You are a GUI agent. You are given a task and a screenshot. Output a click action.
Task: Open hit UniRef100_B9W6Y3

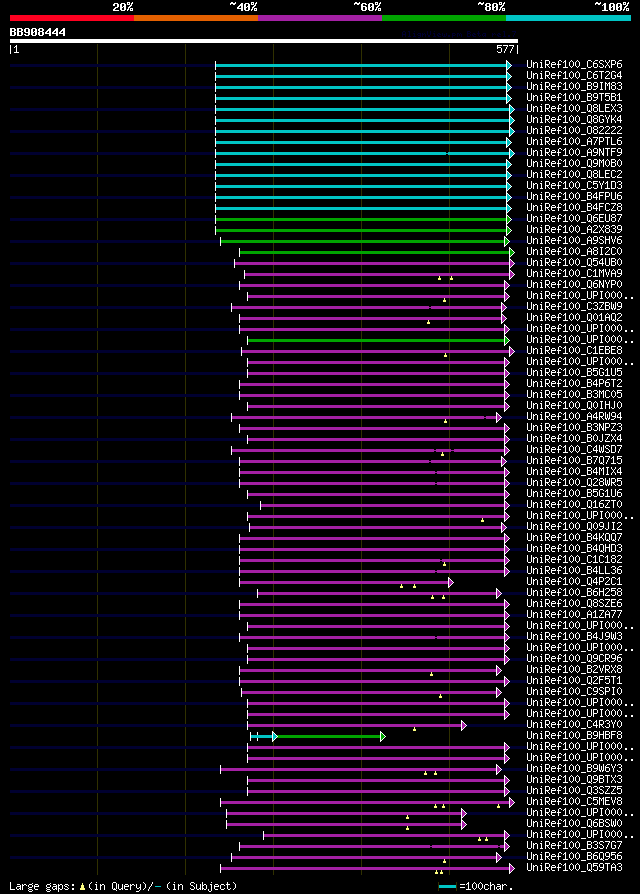(574, 769)
